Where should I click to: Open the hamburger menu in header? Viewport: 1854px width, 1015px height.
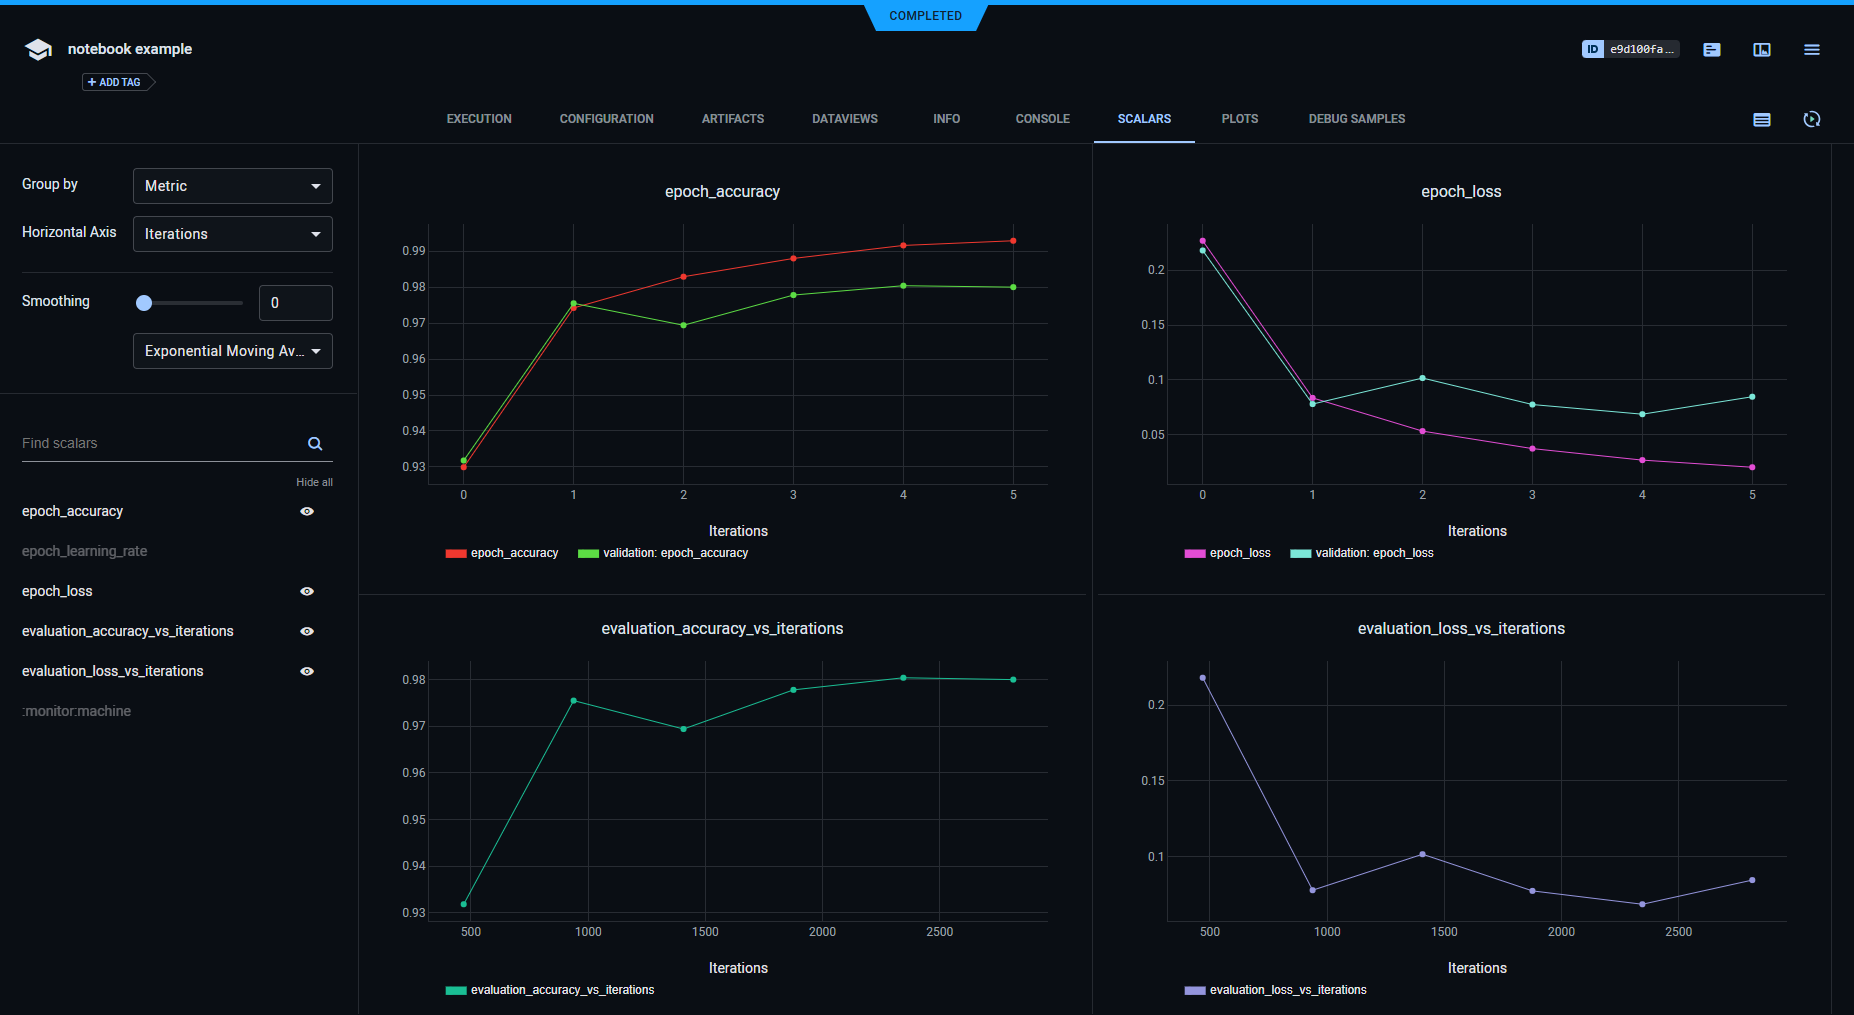click(1811, 50)
